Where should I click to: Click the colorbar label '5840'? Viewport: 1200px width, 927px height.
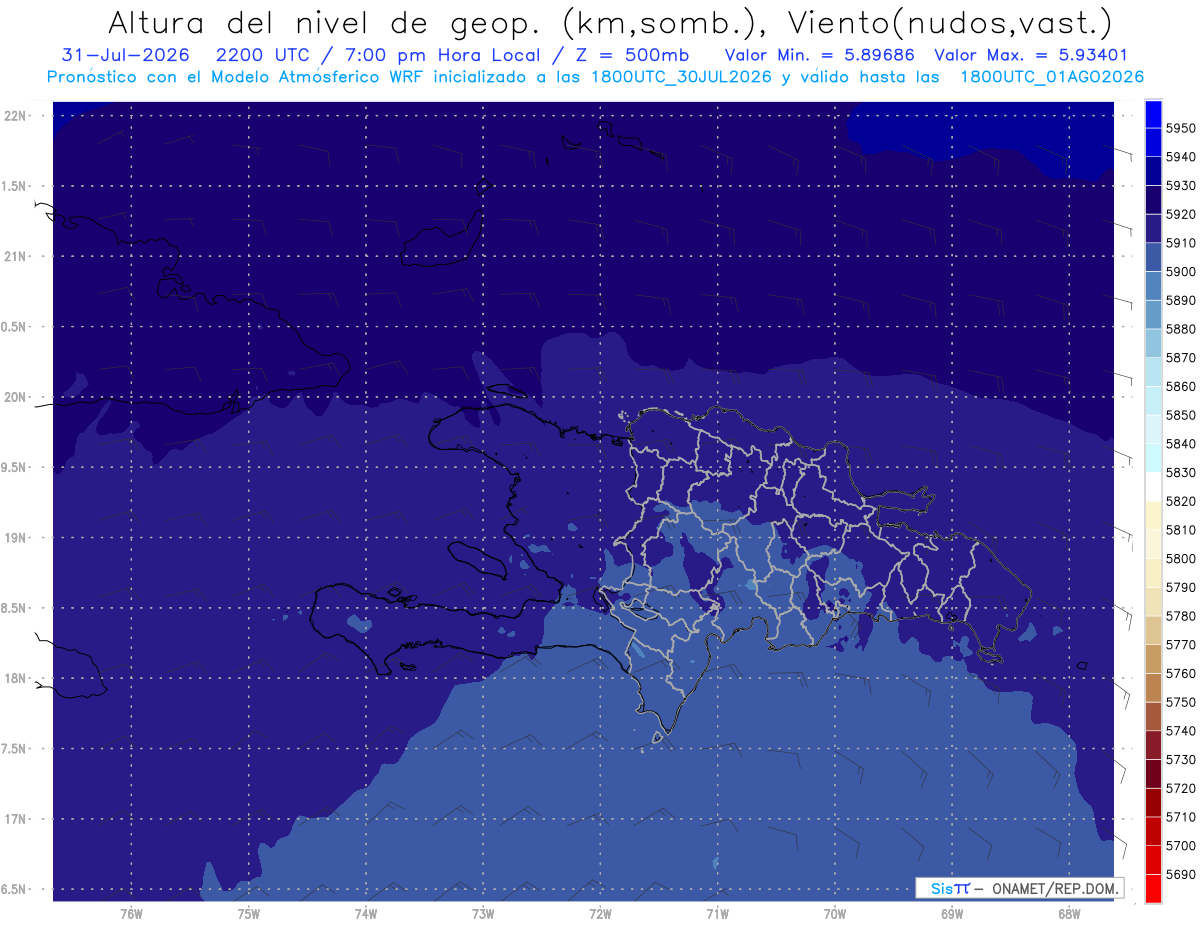tap(1180, 444)
